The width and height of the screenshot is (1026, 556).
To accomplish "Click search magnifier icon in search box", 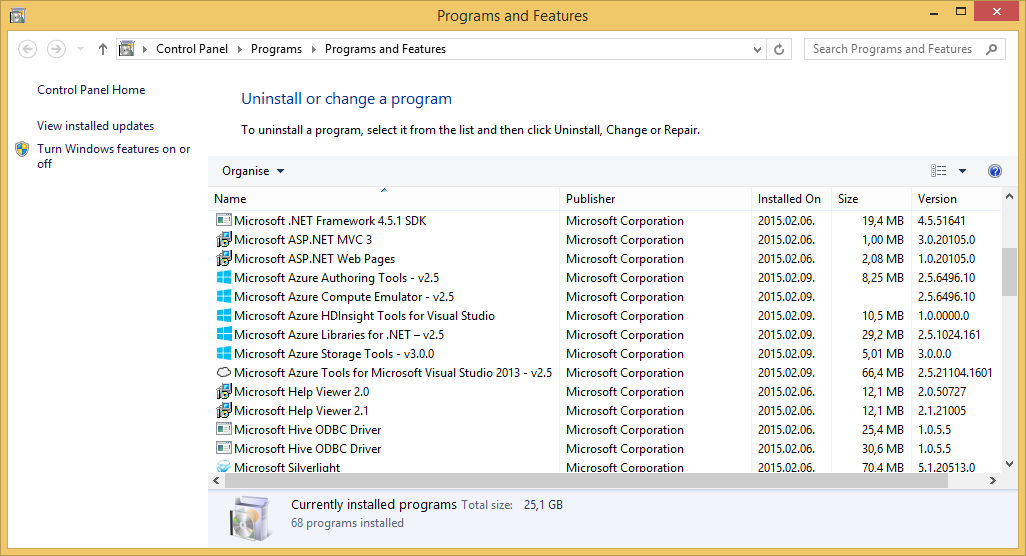I will [x=991, y=49].
